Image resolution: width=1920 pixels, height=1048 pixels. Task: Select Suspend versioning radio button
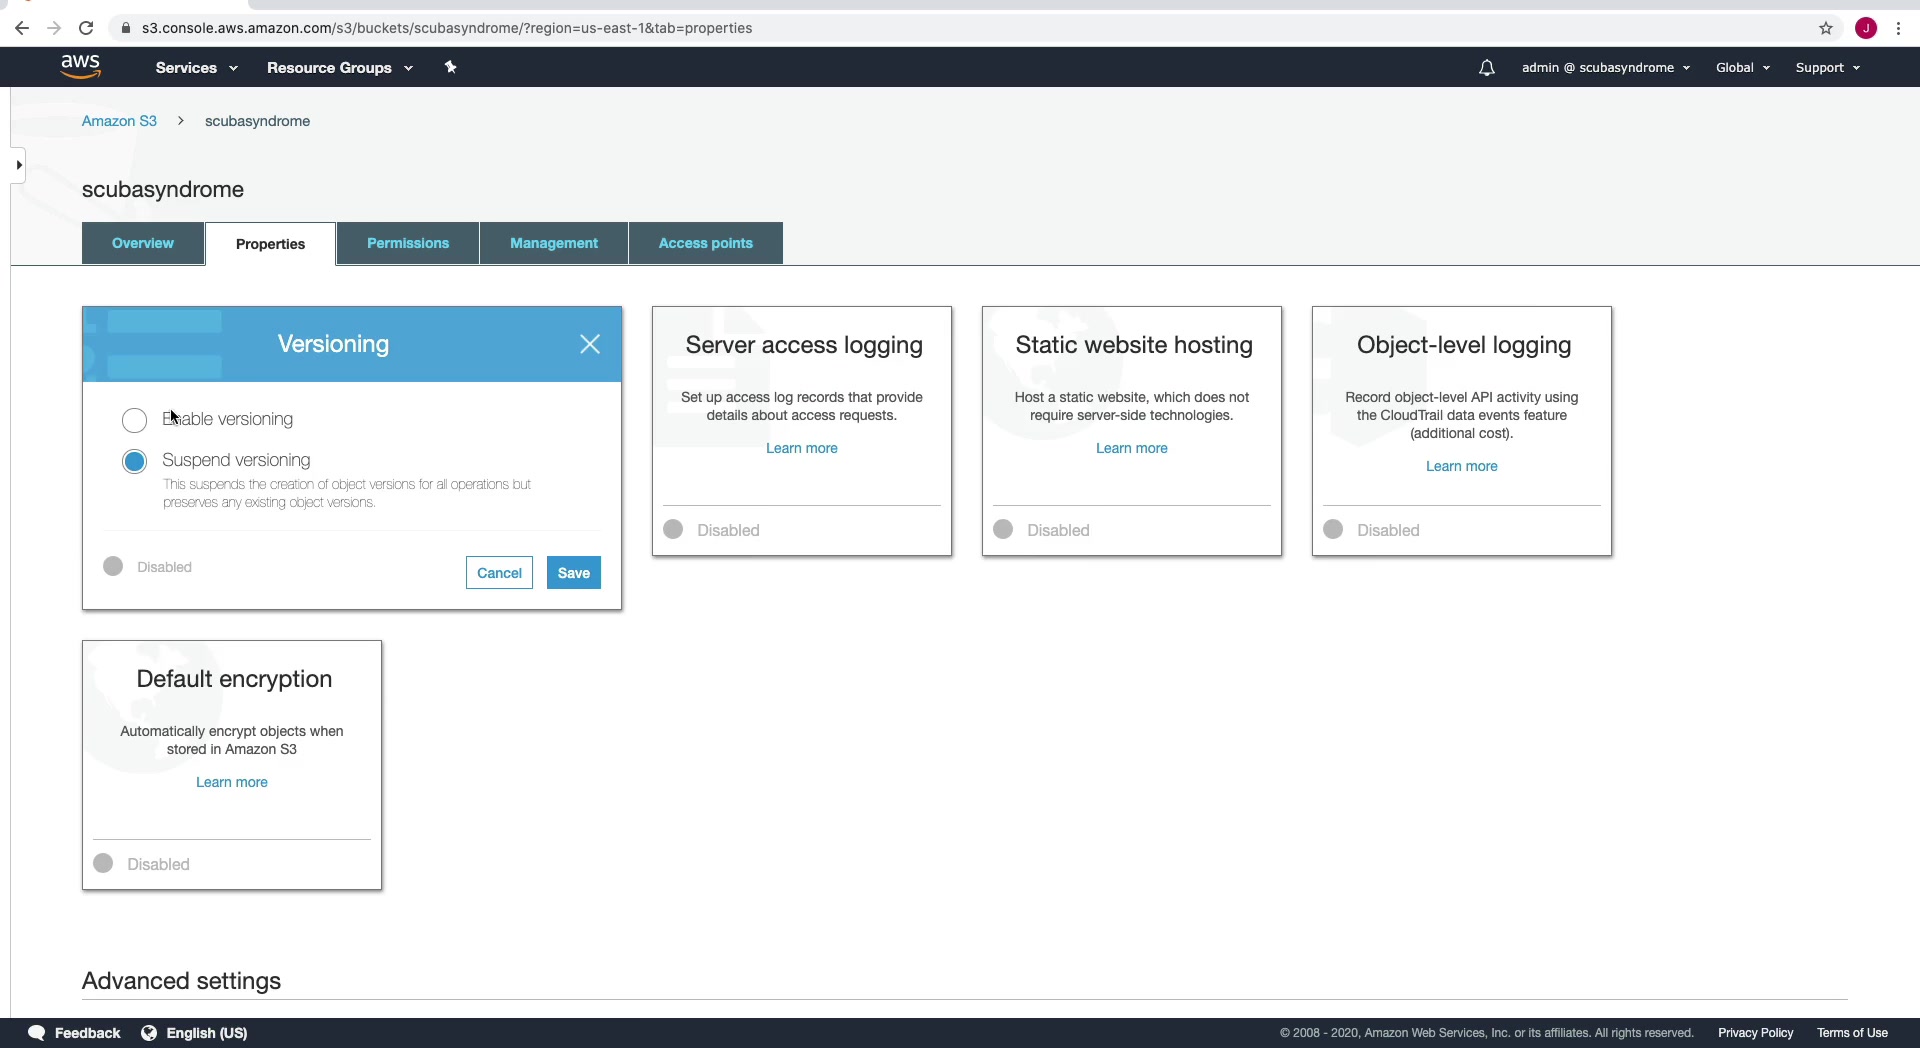[134, 461]
